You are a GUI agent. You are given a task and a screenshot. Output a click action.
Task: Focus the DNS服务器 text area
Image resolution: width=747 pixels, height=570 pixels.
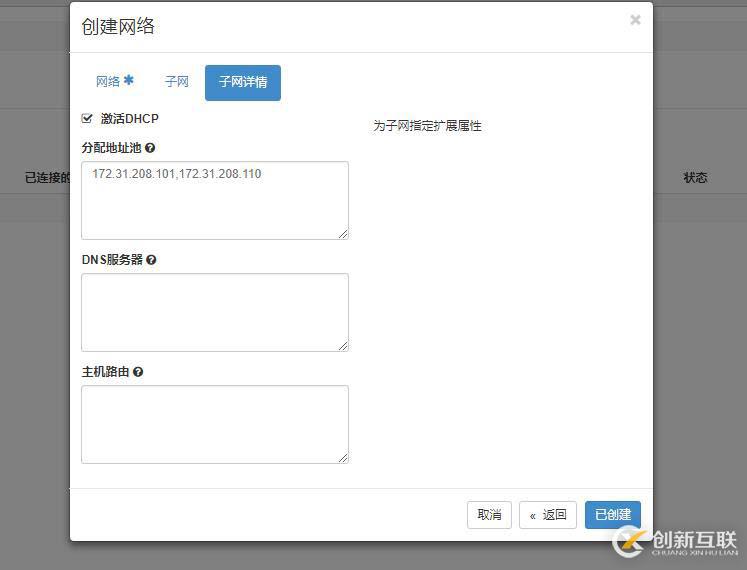215,312
